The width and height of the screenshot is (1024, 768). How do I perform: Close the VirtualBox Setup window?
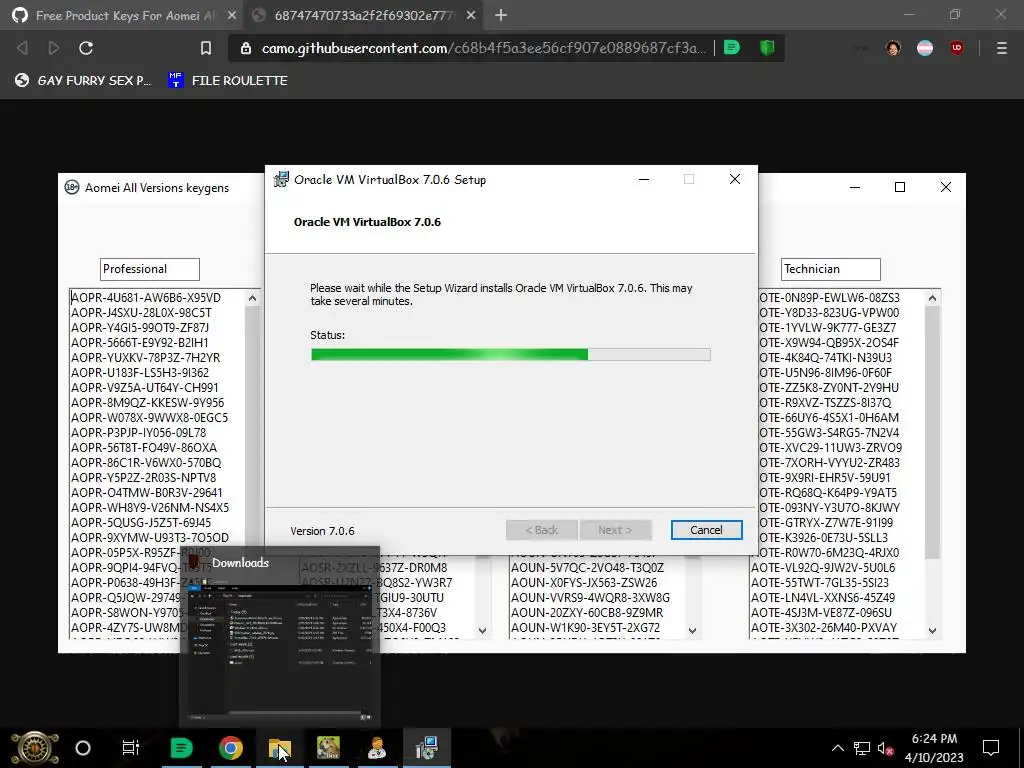(735, 179)
